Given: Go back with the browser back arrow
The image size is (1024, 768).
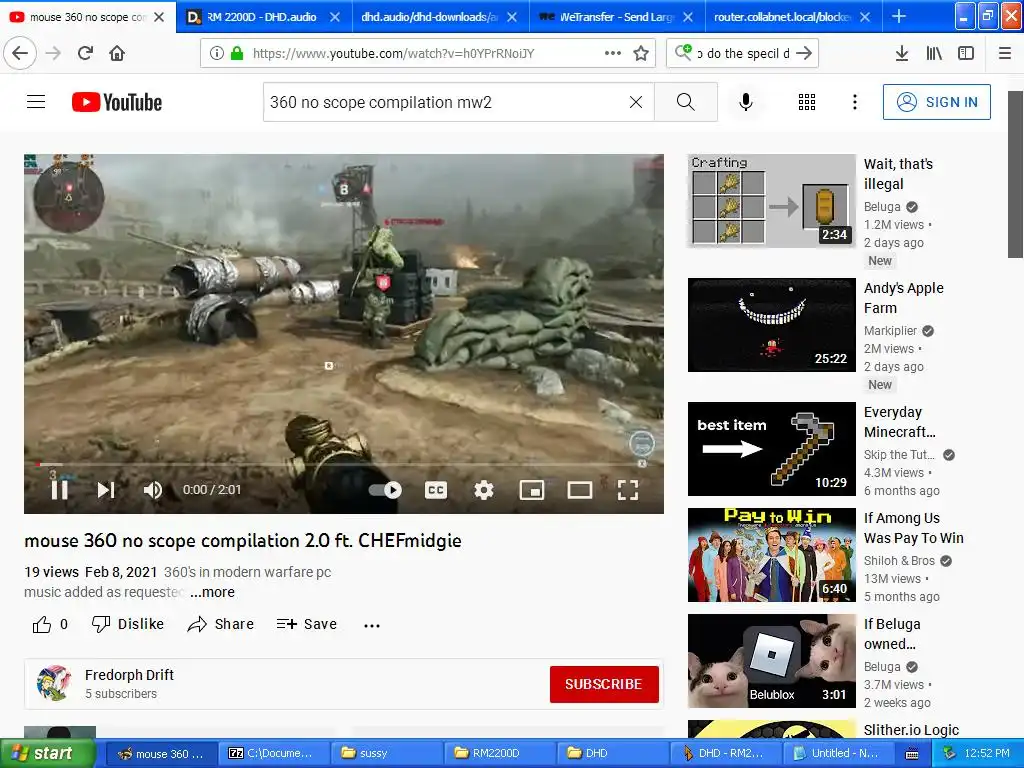Looking at the screenshot, I should (x=20, y=53).
